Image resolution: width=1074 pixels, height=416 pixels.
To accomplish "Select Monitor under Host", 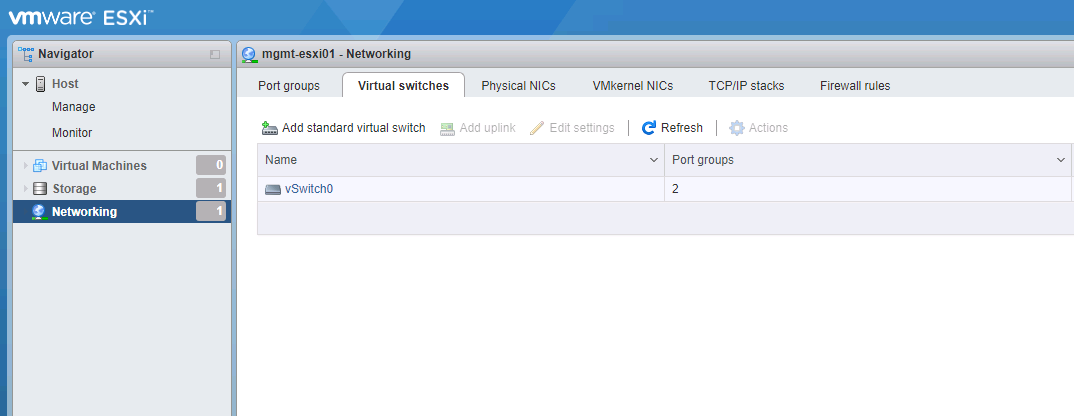I will 72,132.
